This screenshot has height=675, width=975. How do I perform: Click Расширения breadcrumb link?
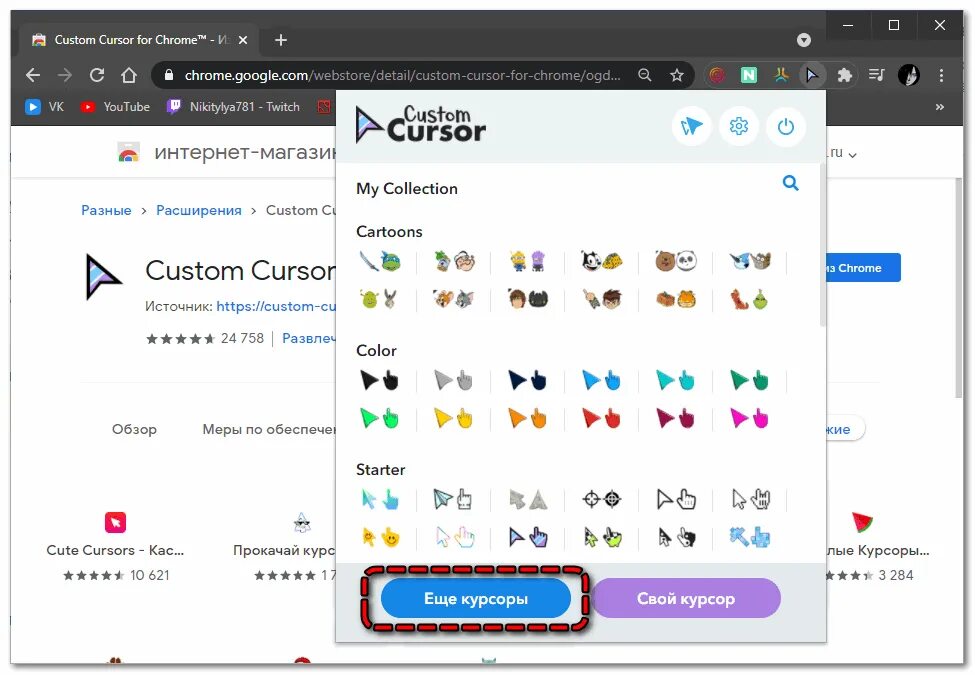pos(198,211)
